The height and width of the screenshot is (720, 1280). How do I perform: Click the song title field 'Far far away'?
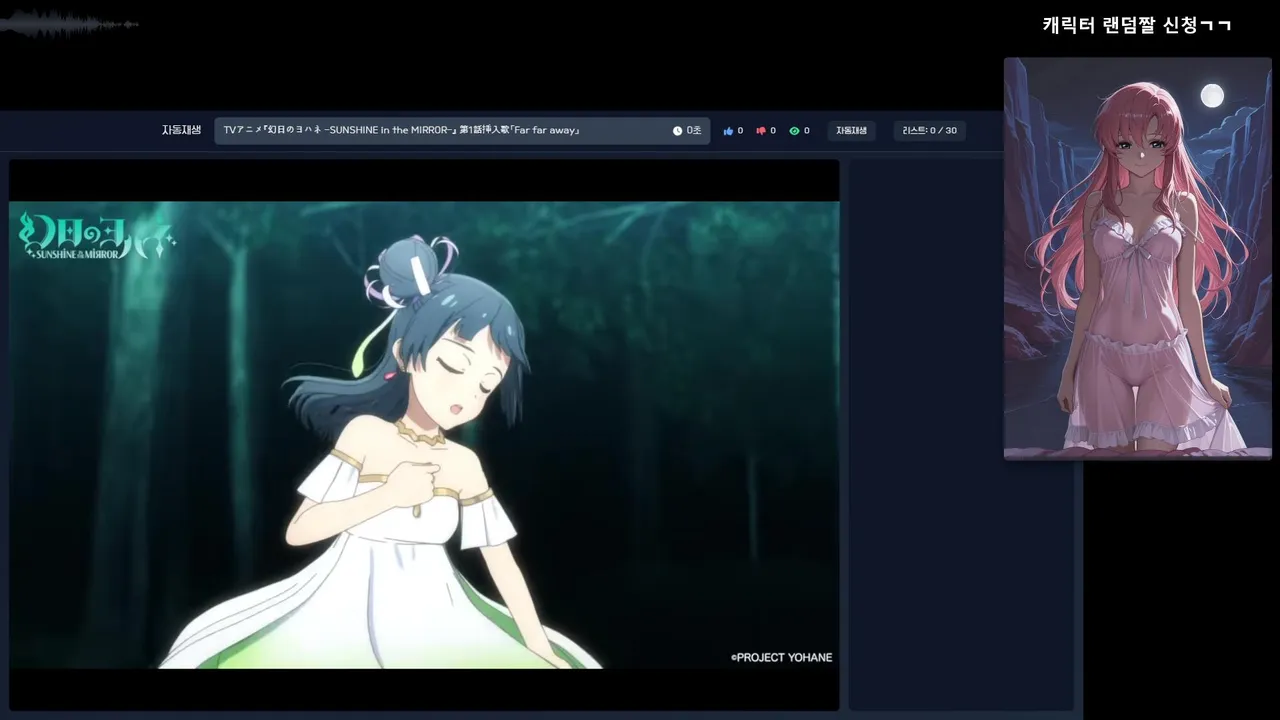click(x=462, y=131)
